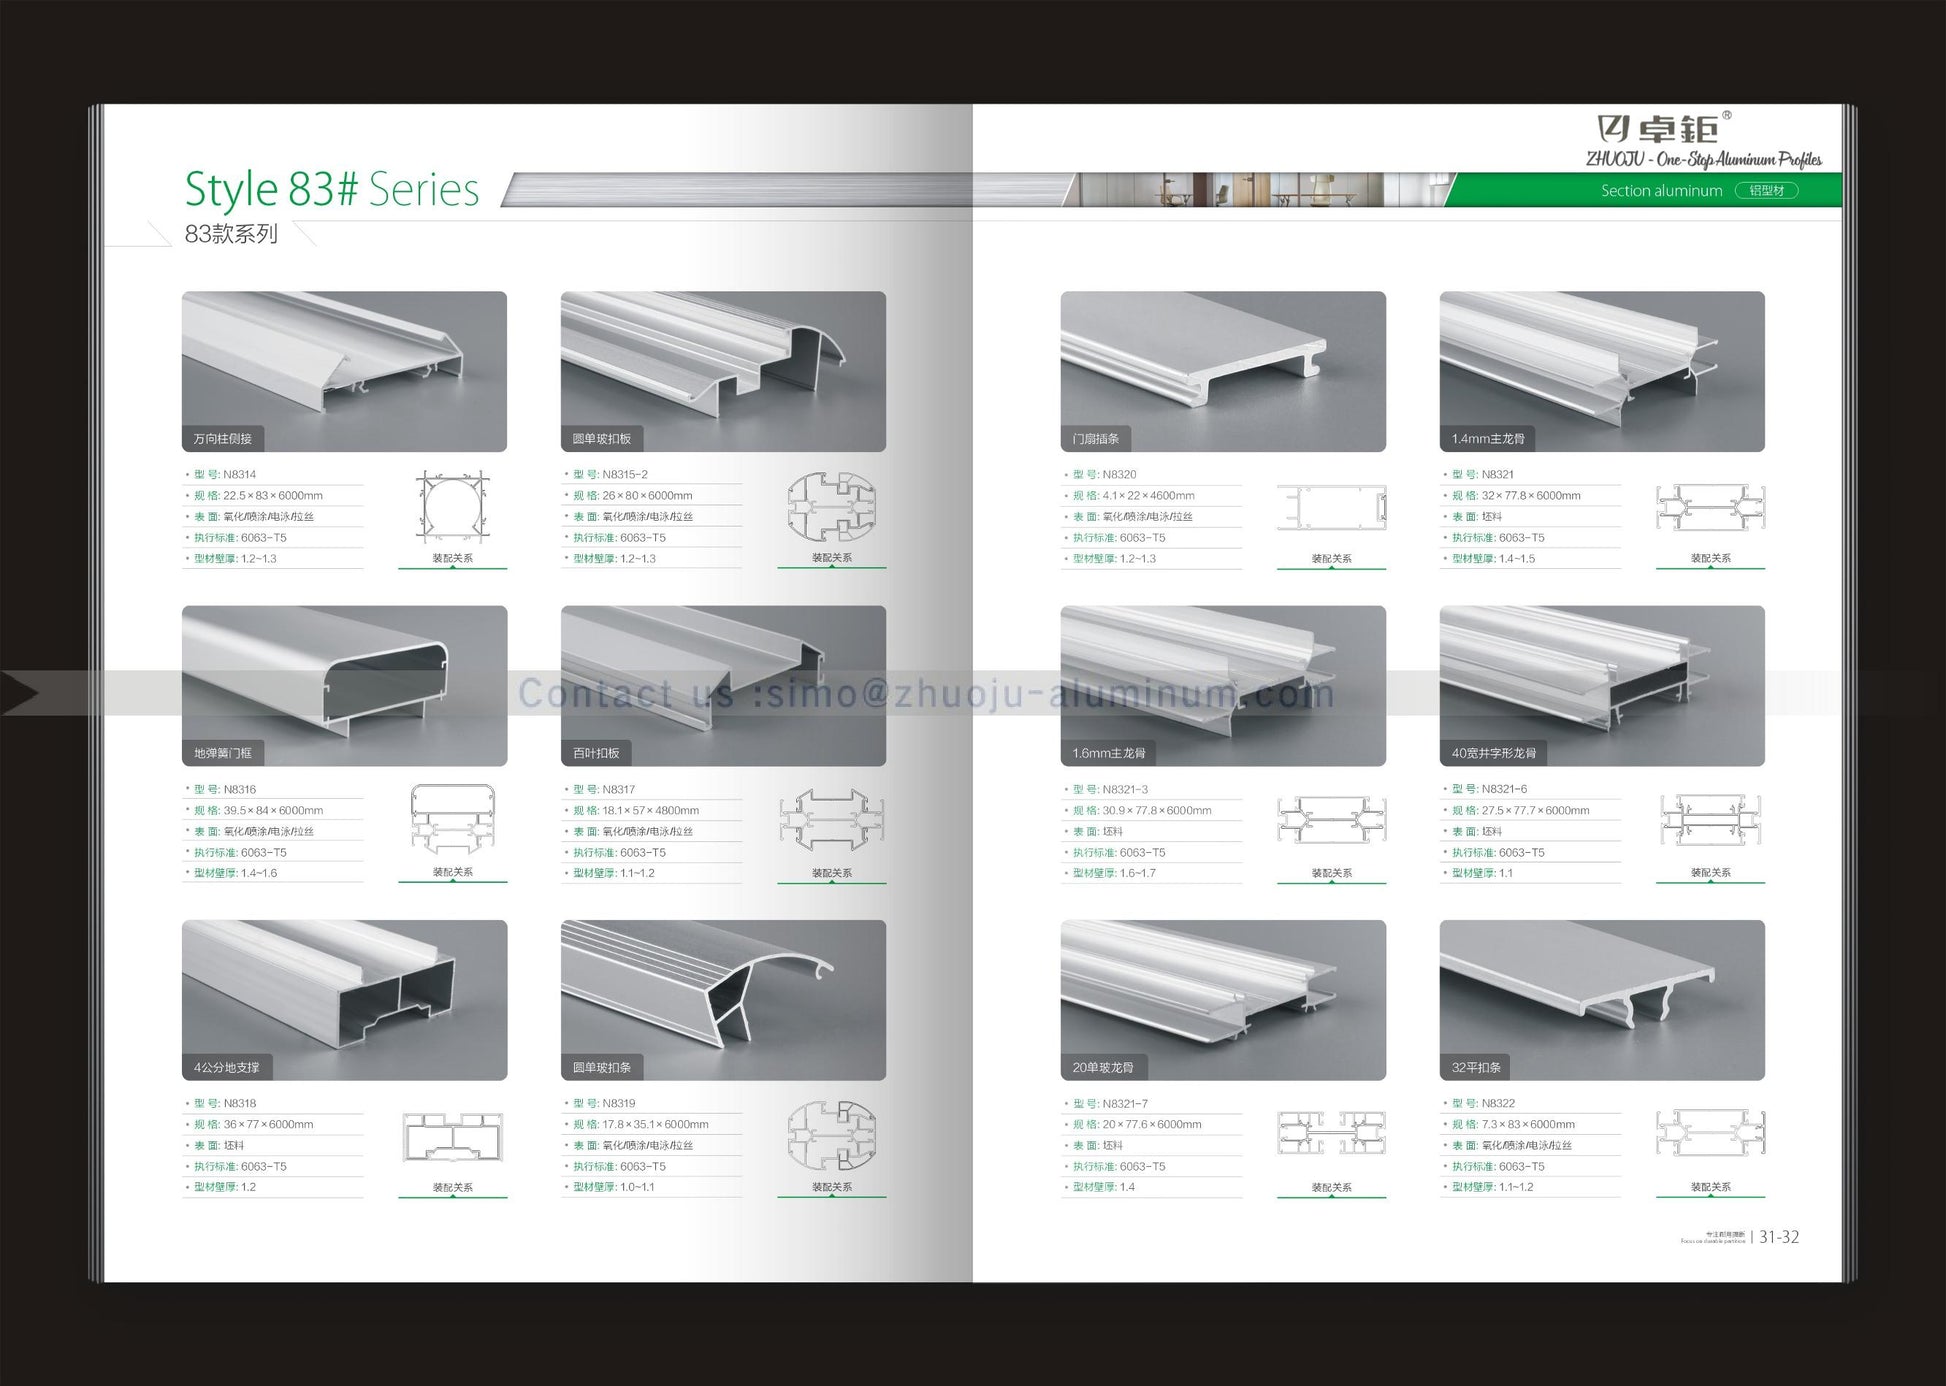Click the N8319 round assembly diagram
This screenshot has width=1946, height=1386.
tap(831, 1136)
